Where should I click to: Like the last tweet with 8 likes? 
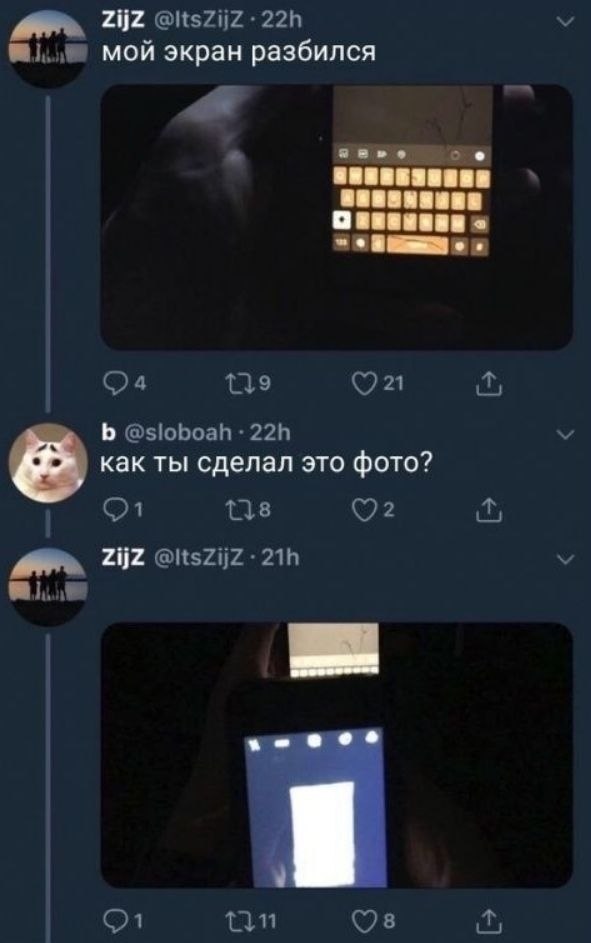(373, 920)
